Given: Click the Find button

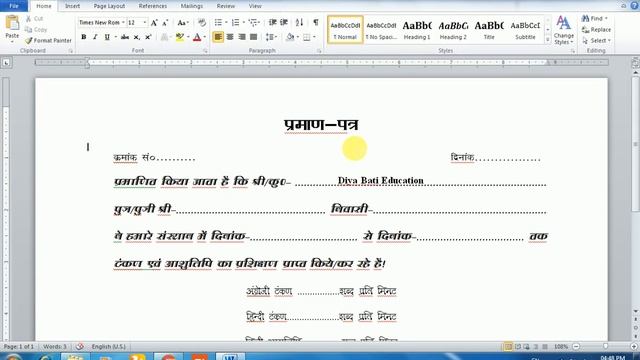Looking at the screenshot, I should coord(594,18).
